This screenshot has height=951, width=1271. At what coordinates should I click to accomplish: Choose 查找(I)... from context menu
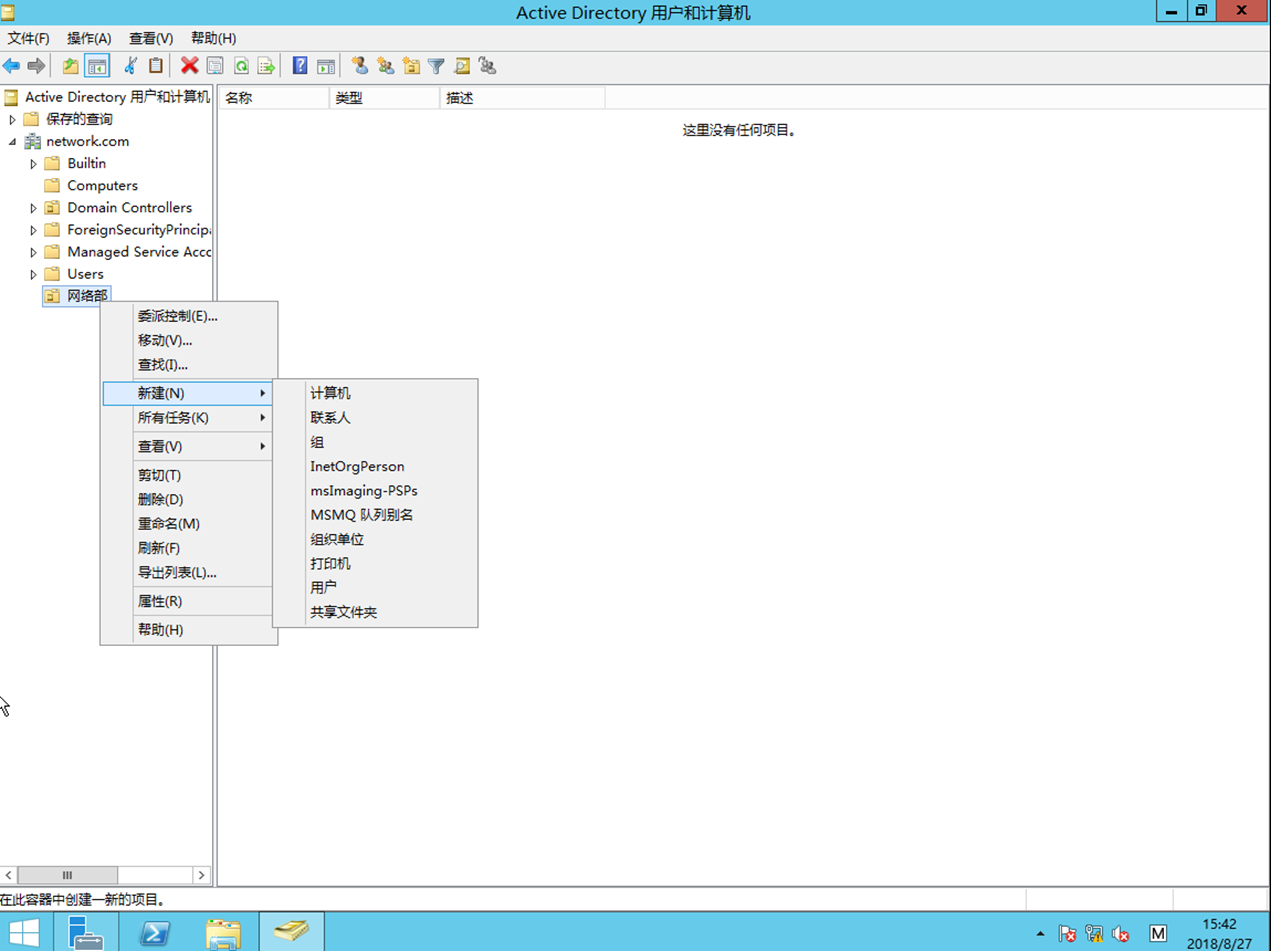click(x=188, y=365)
